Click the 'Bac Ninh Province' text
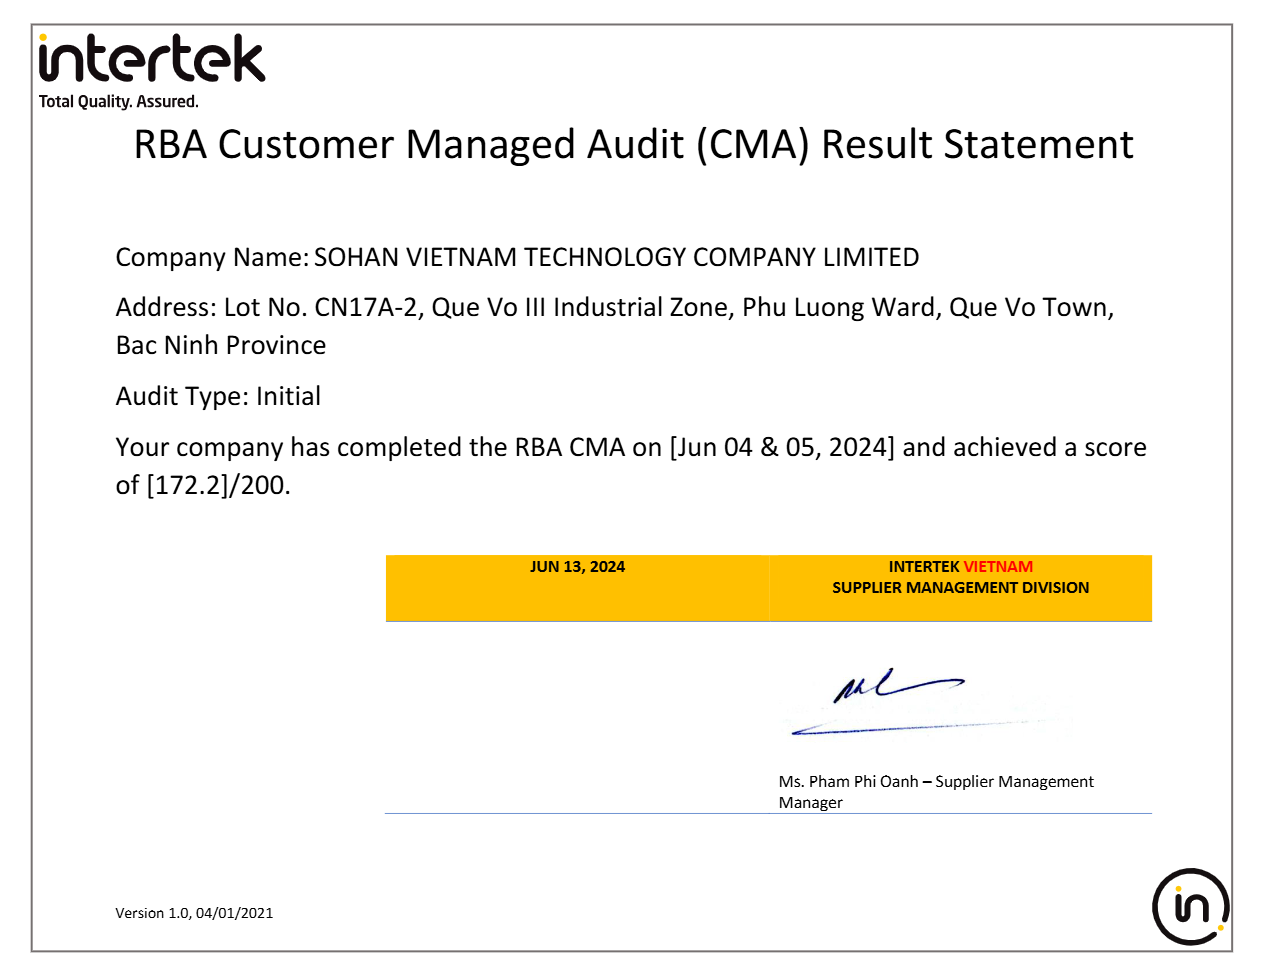This screenshot has width=1267, height=979. 221,346
